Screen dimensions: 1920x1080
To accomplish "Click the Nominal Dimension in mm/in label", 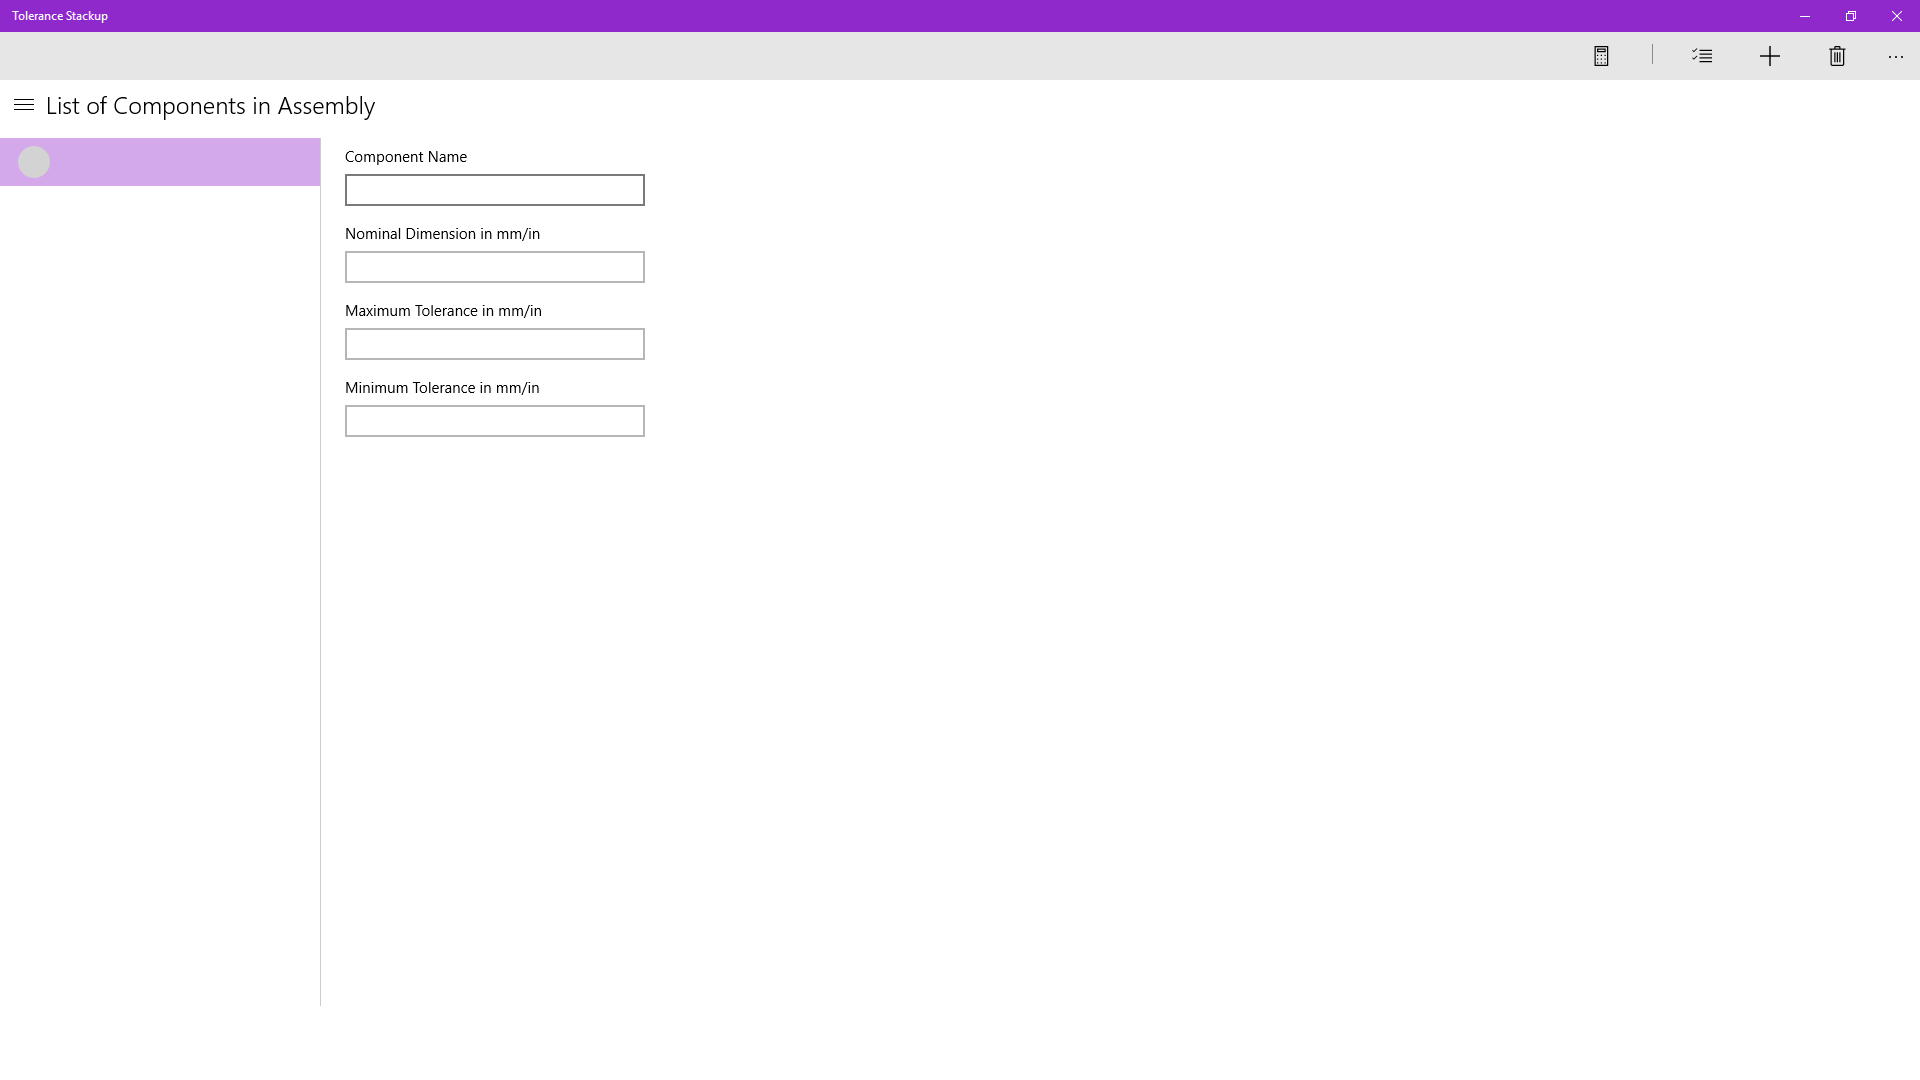I will click(442, 234).
